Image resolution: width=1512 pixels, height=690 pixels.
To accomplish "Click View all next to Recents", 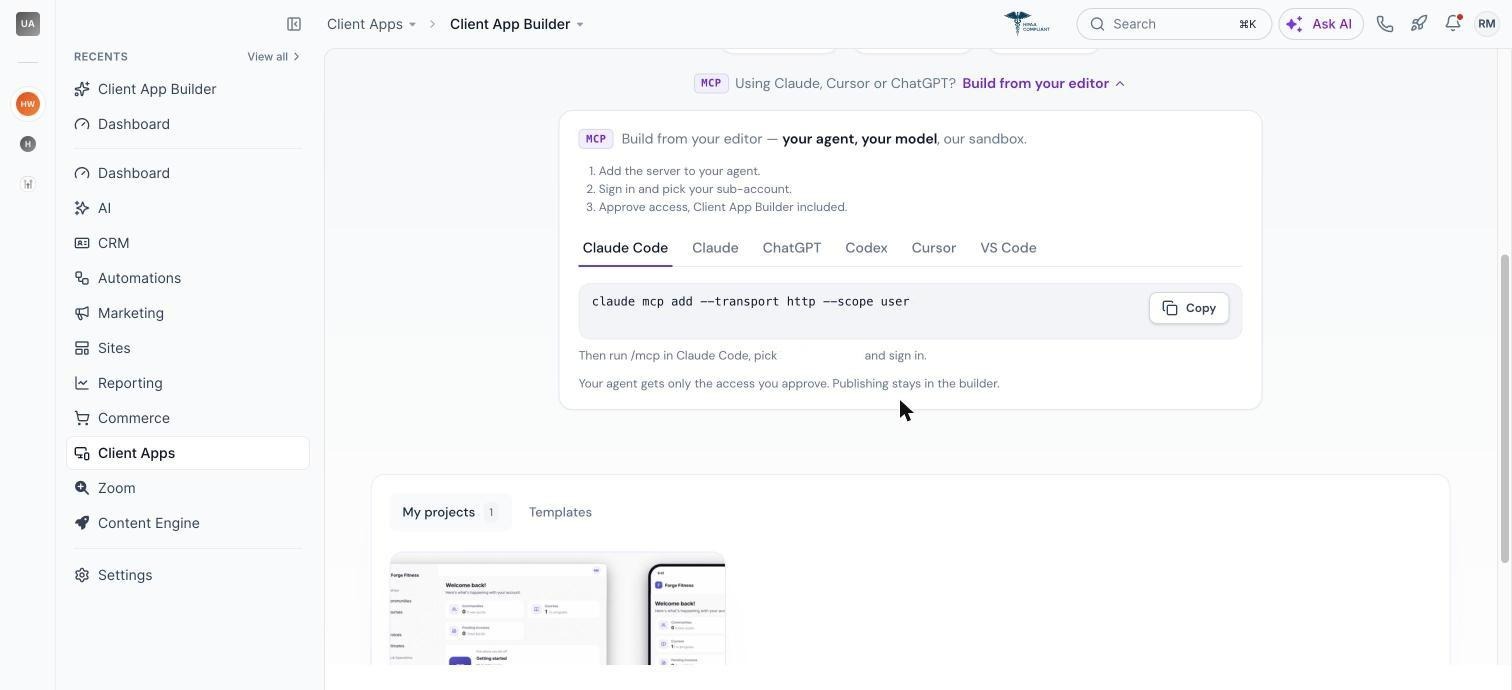I will pyautogui.click(x=273, y=57).
